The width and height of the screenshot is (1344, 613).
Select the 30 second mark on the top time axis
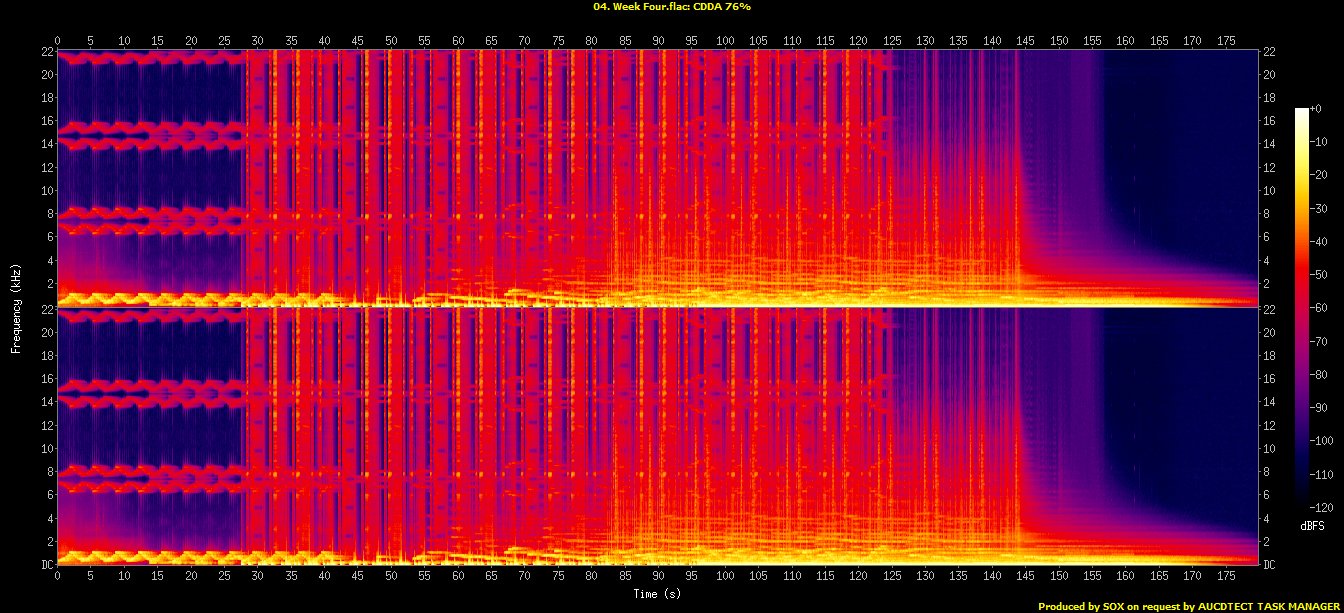(257, 41)
